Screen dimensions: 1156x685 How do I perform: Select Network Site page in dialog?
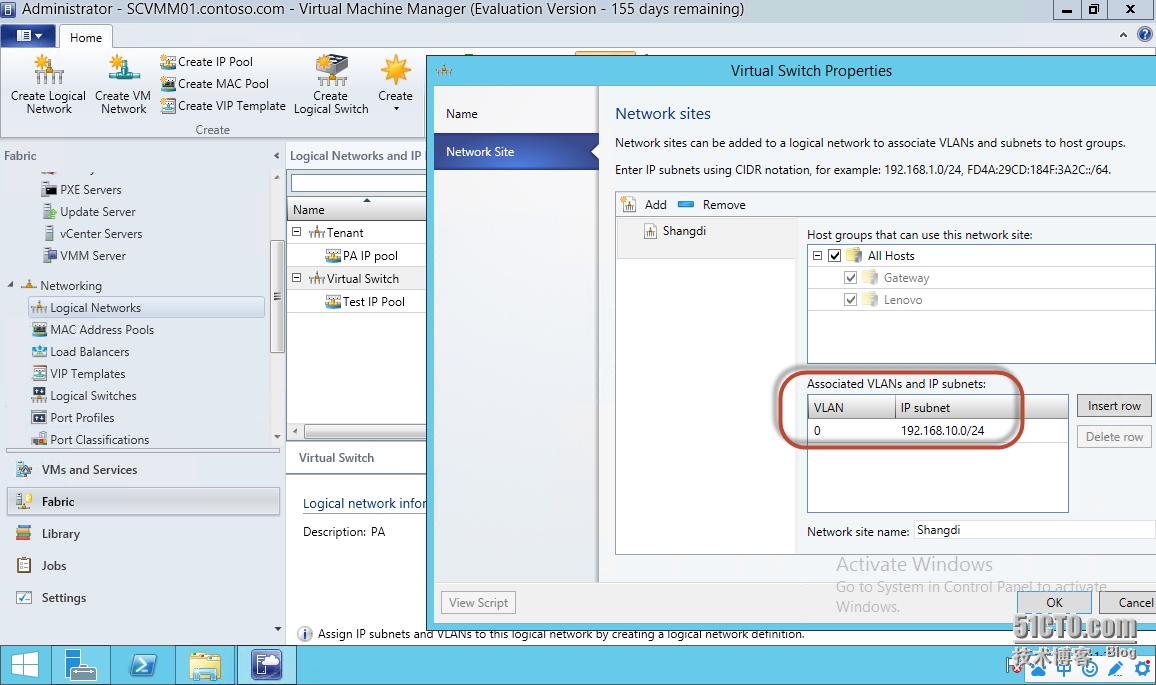coord(516,151)
